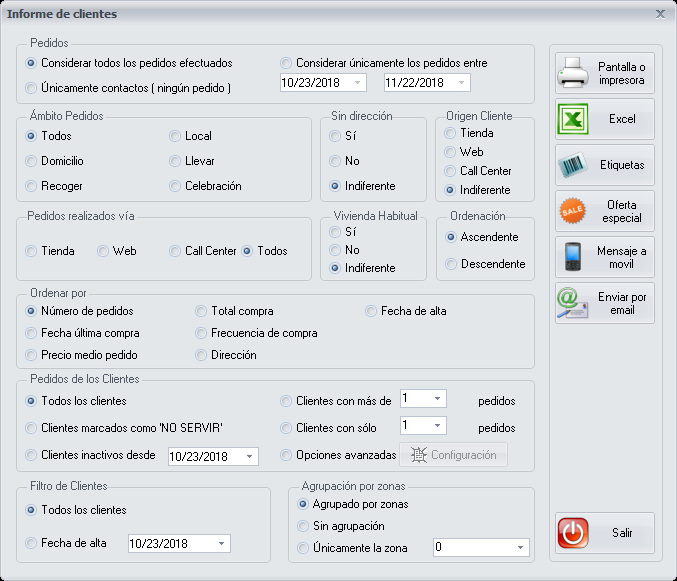Image resolution: width=677 pixels, height=581 pixels.
Task: Click the Configuración gear button
Action: point(453,455)
